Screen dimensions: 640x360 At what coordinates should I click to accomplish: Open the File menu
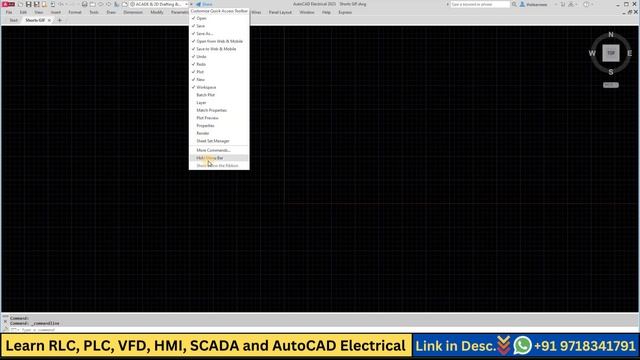pyautogui.click(x=9, y=12)
